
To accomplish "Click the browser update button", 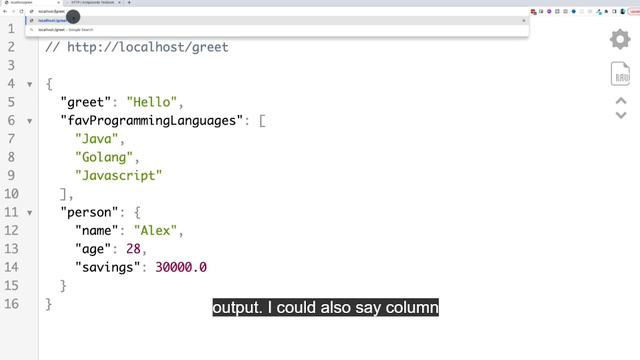I will click(634, 11).
